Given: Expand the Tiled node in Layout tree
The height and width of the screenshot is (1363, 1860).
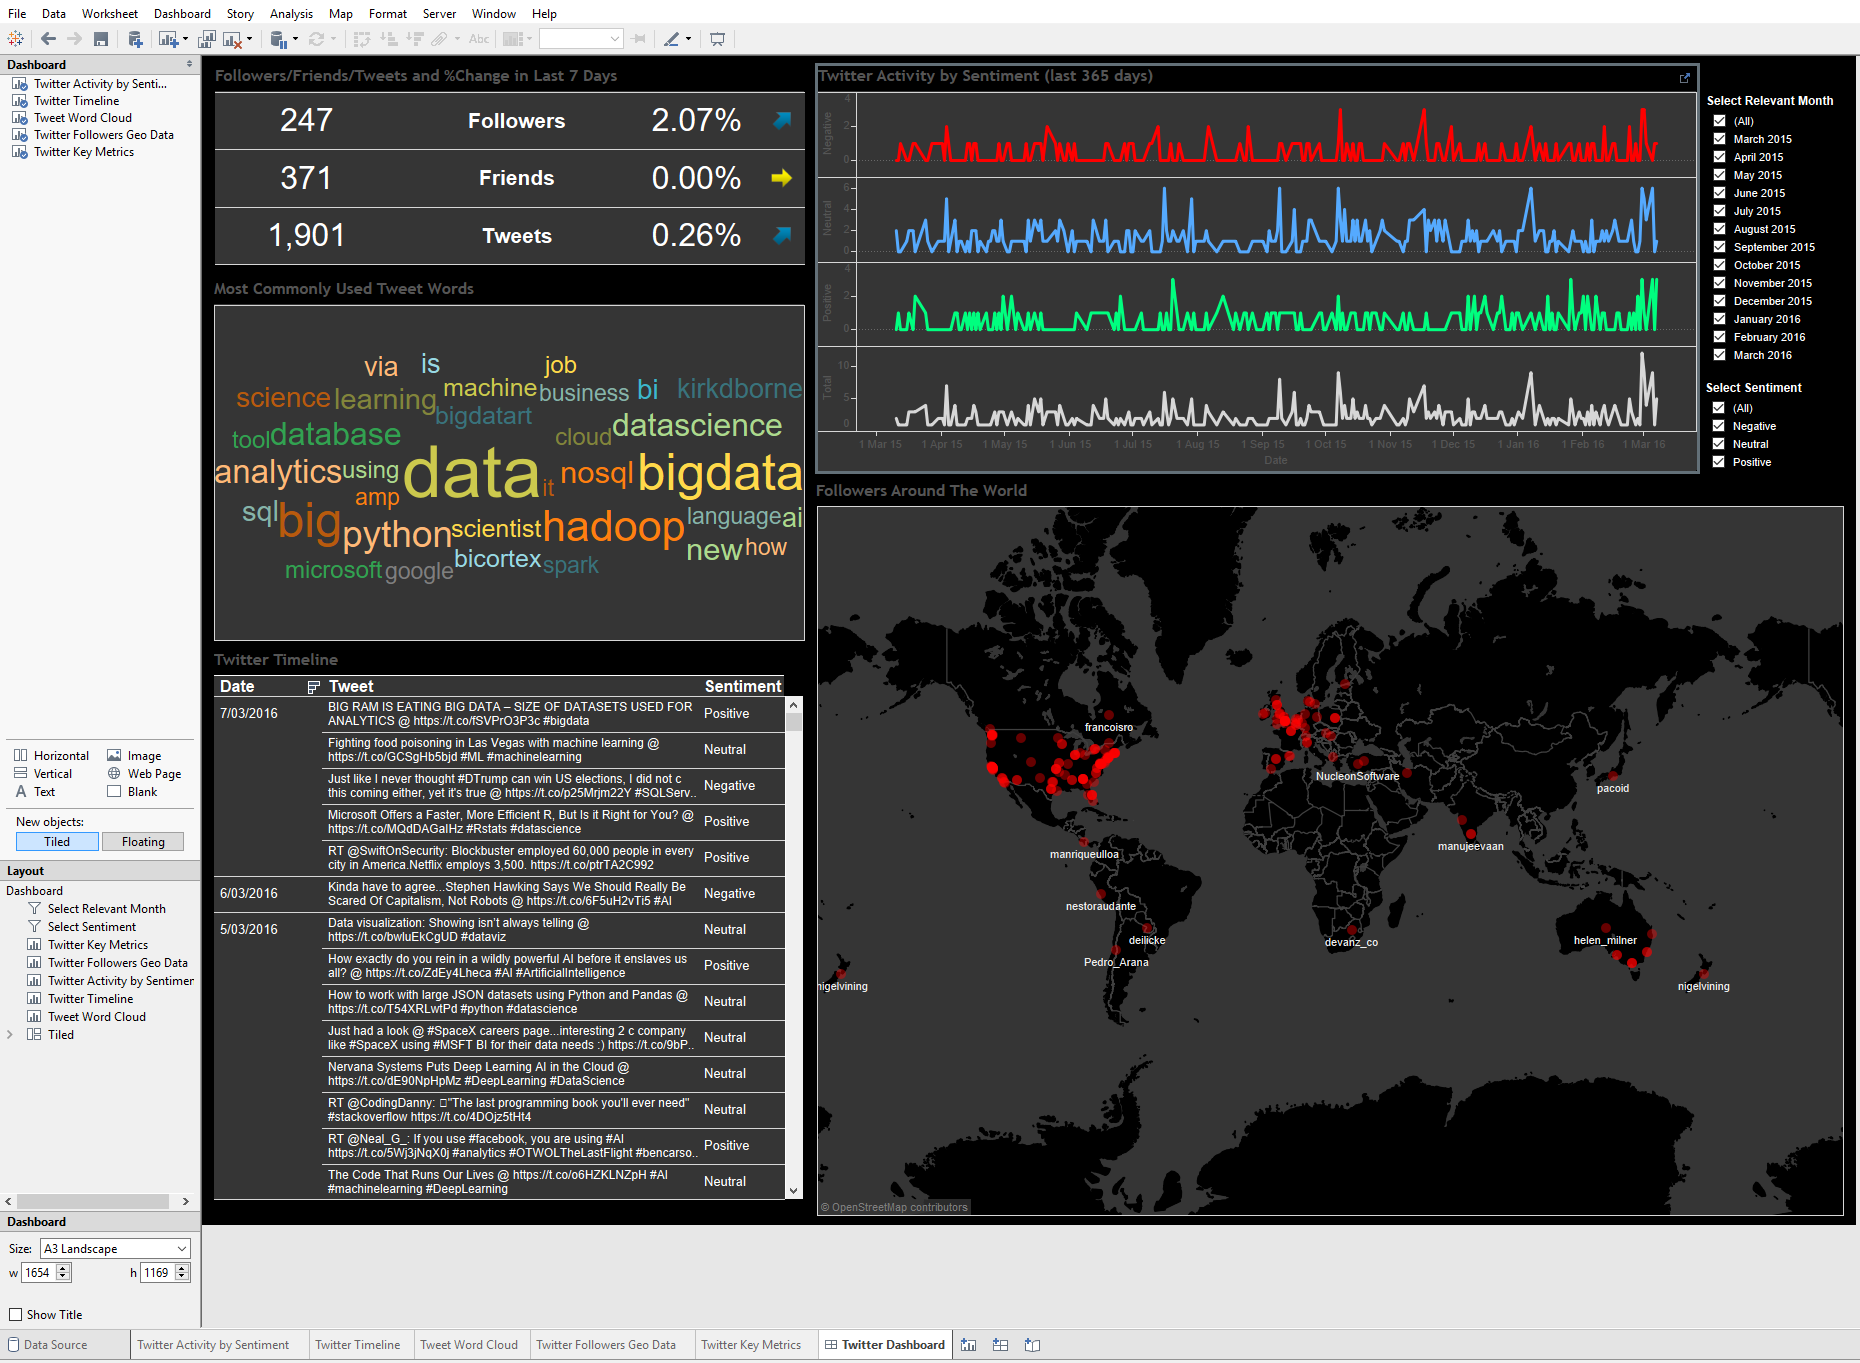Looking at the screenshot, I should (x=10, y=1035).
